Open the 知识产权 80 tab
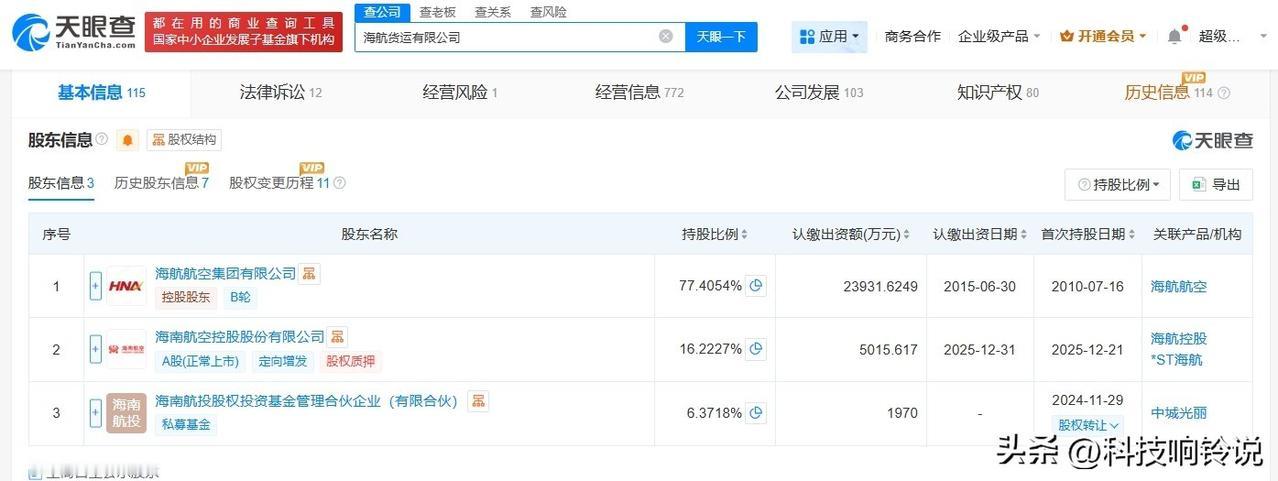1278x481 pixels. tap(998, 93)
